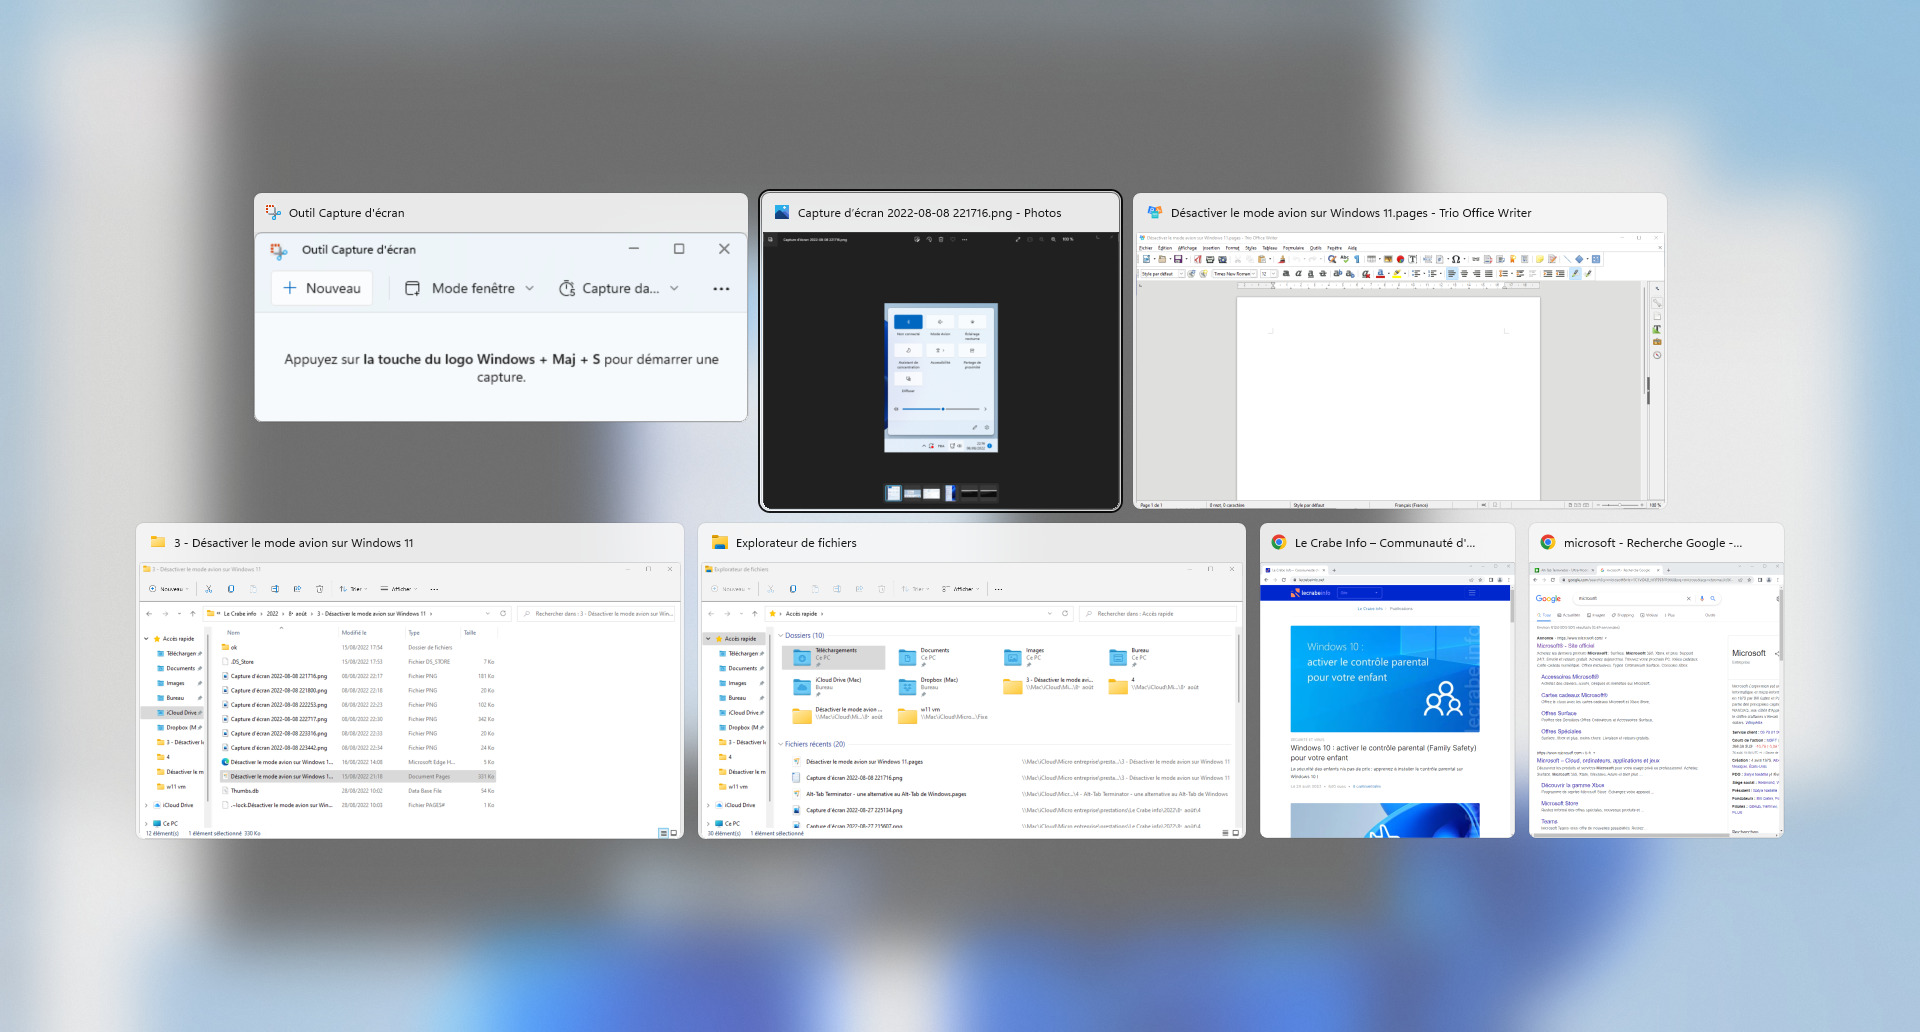The height and width of the screenshot is (1032, 1920).
Task: Click the Trio Office Writer app icon
Action: 1155,212
